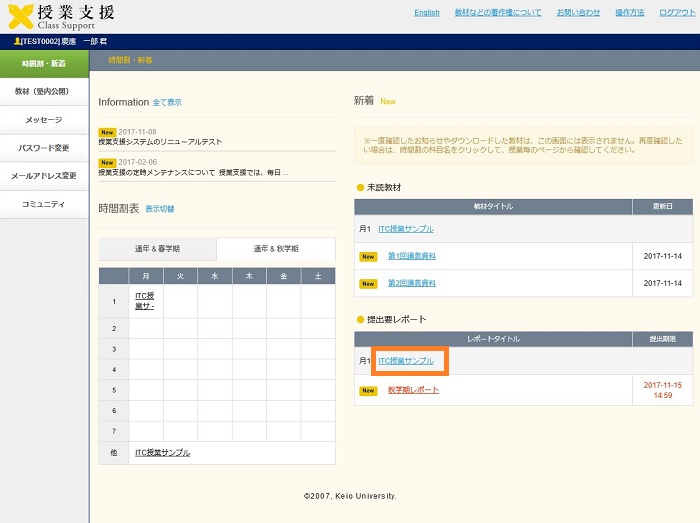The height and width of the screenshot is (523, 700).
Task: Open ITC授業サンプル in timetable 他 row
Action: coord(162,453)
